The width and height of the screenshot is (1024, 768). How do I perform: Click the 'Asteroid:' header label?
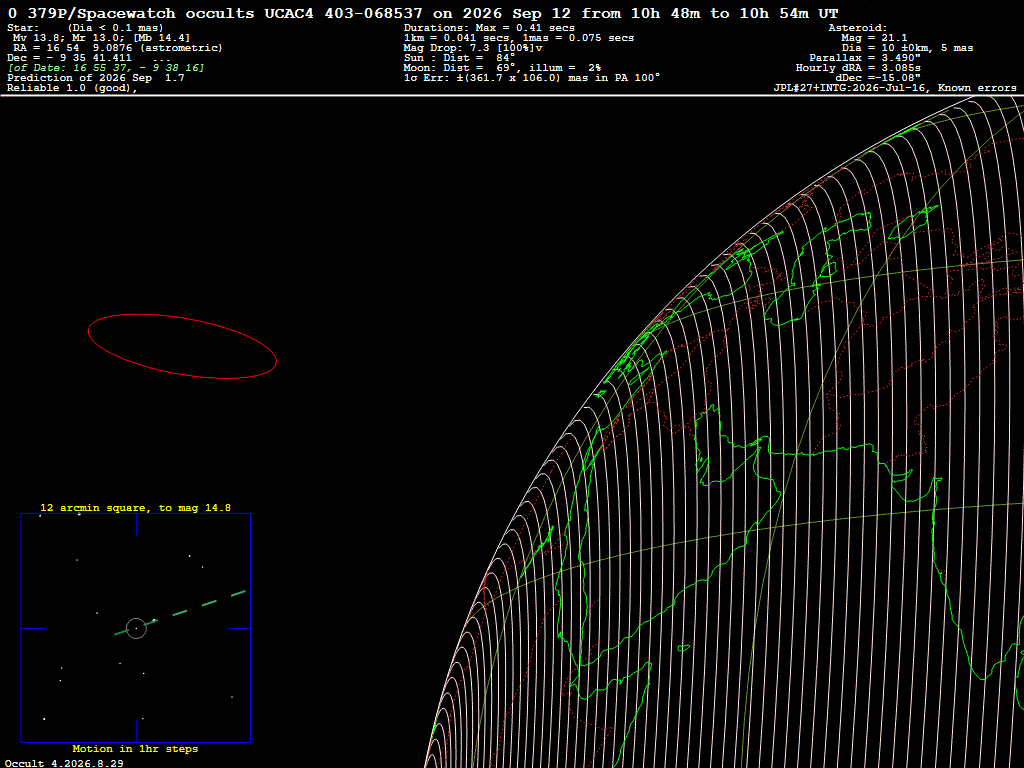pos(857,28)
